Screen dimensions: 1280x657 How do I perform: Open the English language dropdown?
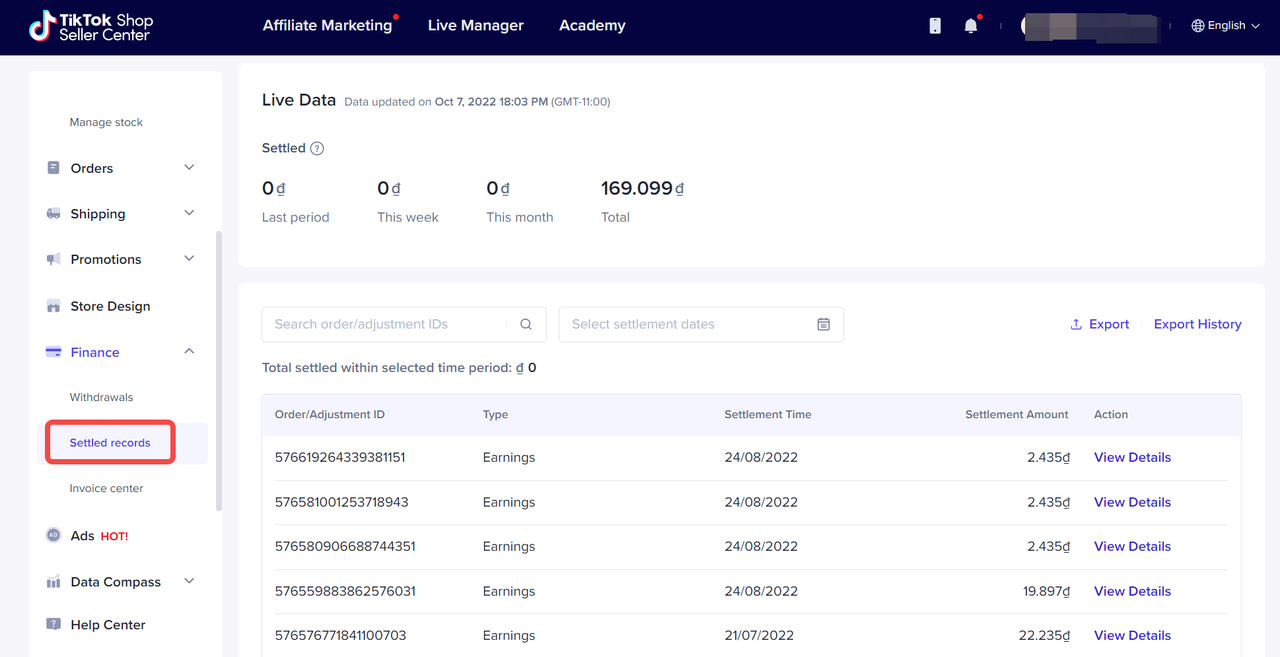pos(1225,26)
